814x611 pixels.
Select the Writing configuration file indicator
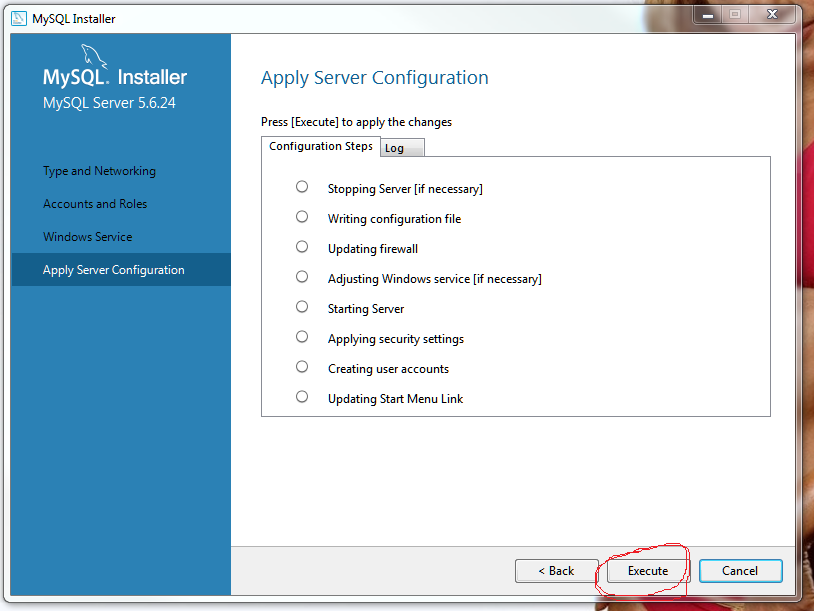tap(302, 217)
